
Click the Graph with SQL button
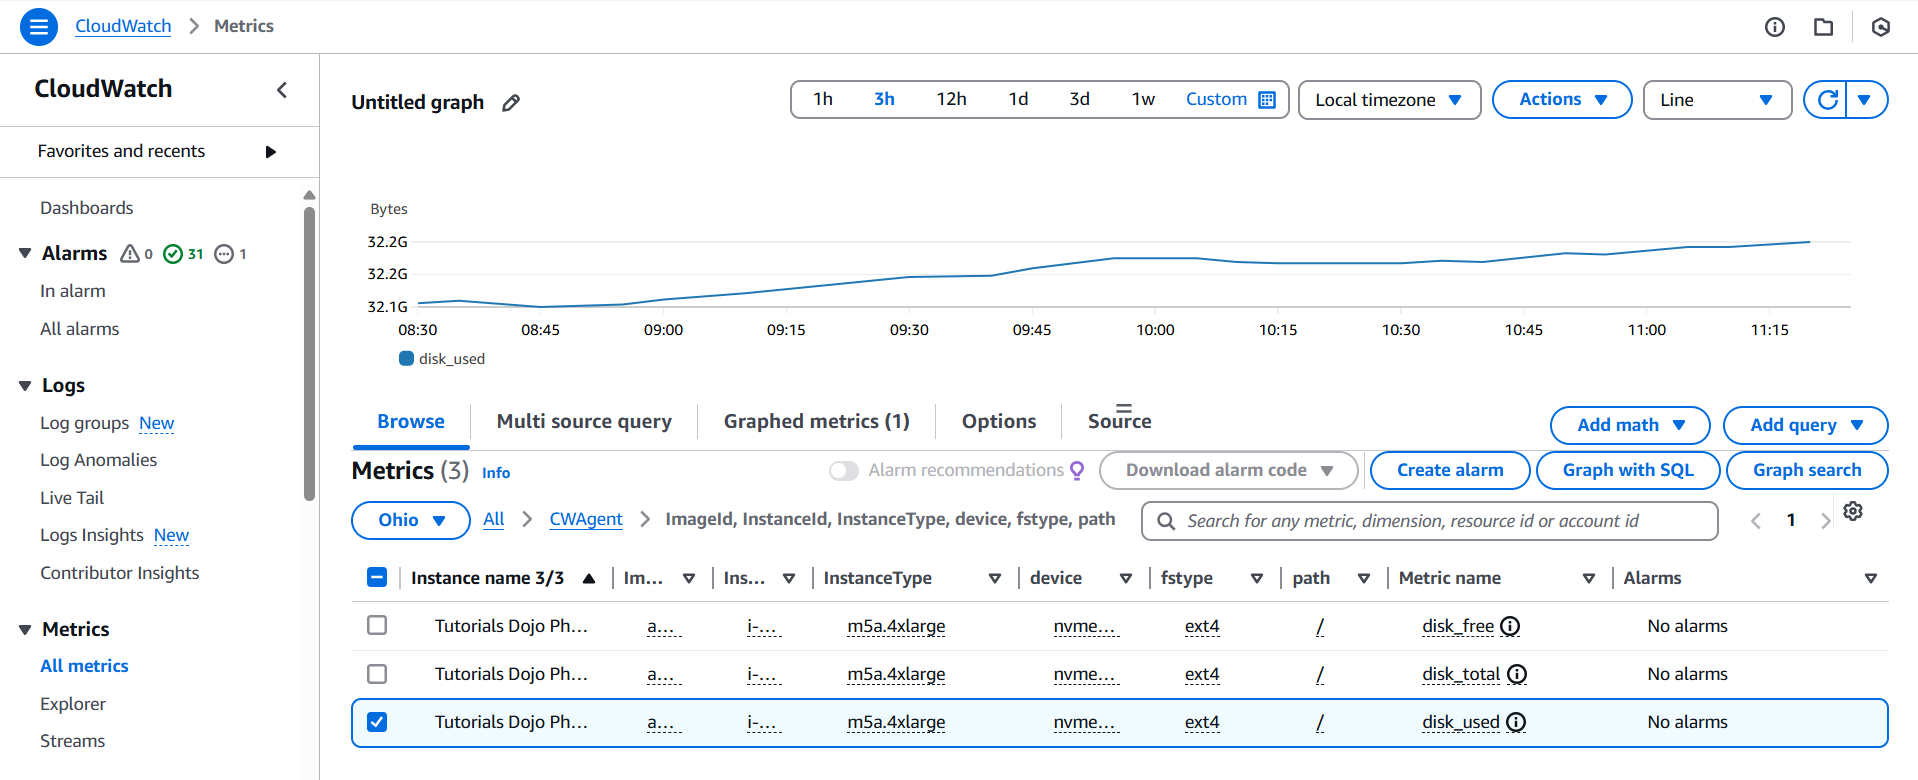(x=1628, y=470)
